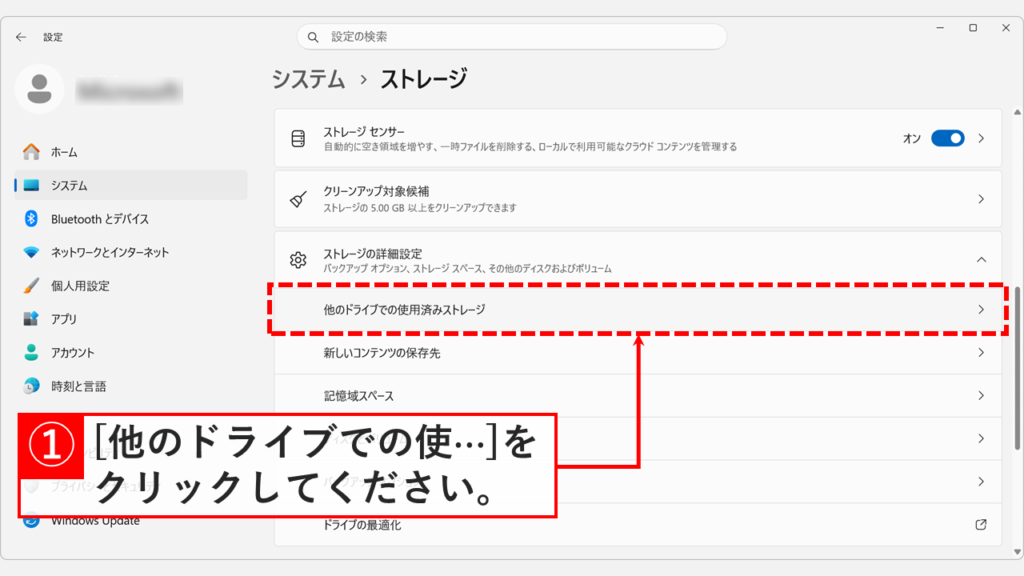Click the 個人用設定 paintbrush icon
Viewport: 1024px width, 576px height.
(x=31, y=285)
